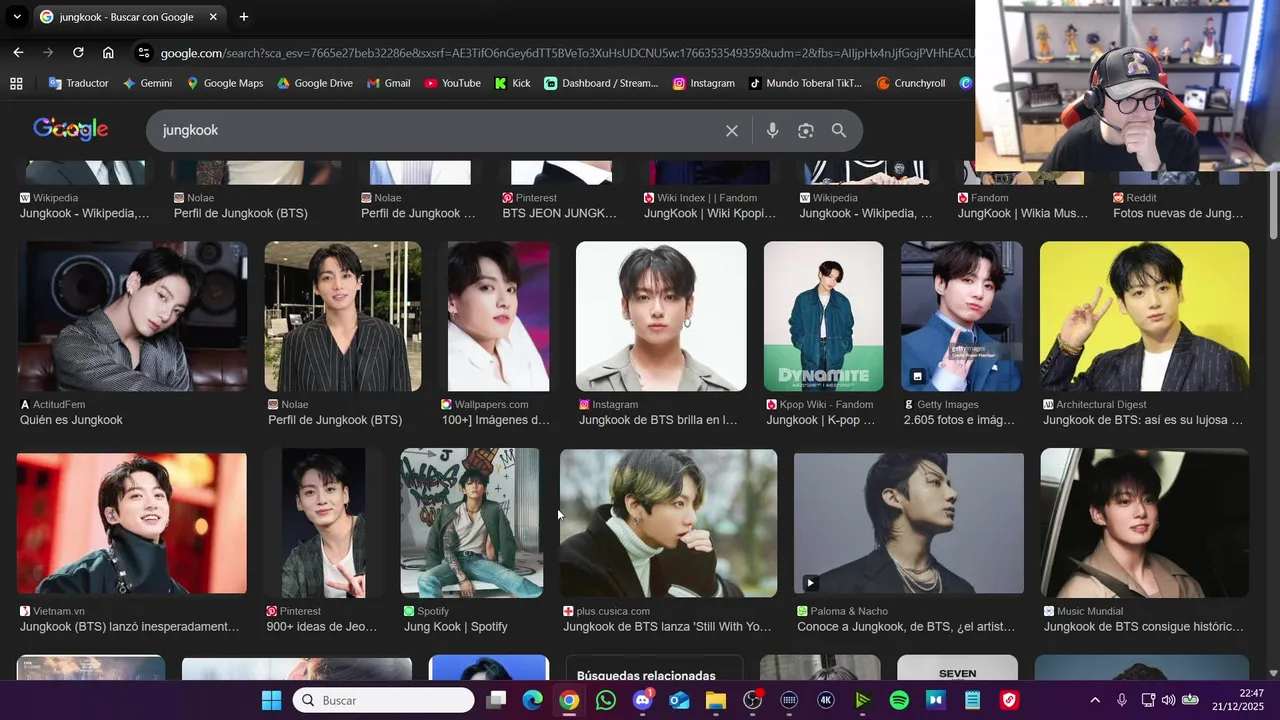Open Task View in the taskbar

[496, 700]
